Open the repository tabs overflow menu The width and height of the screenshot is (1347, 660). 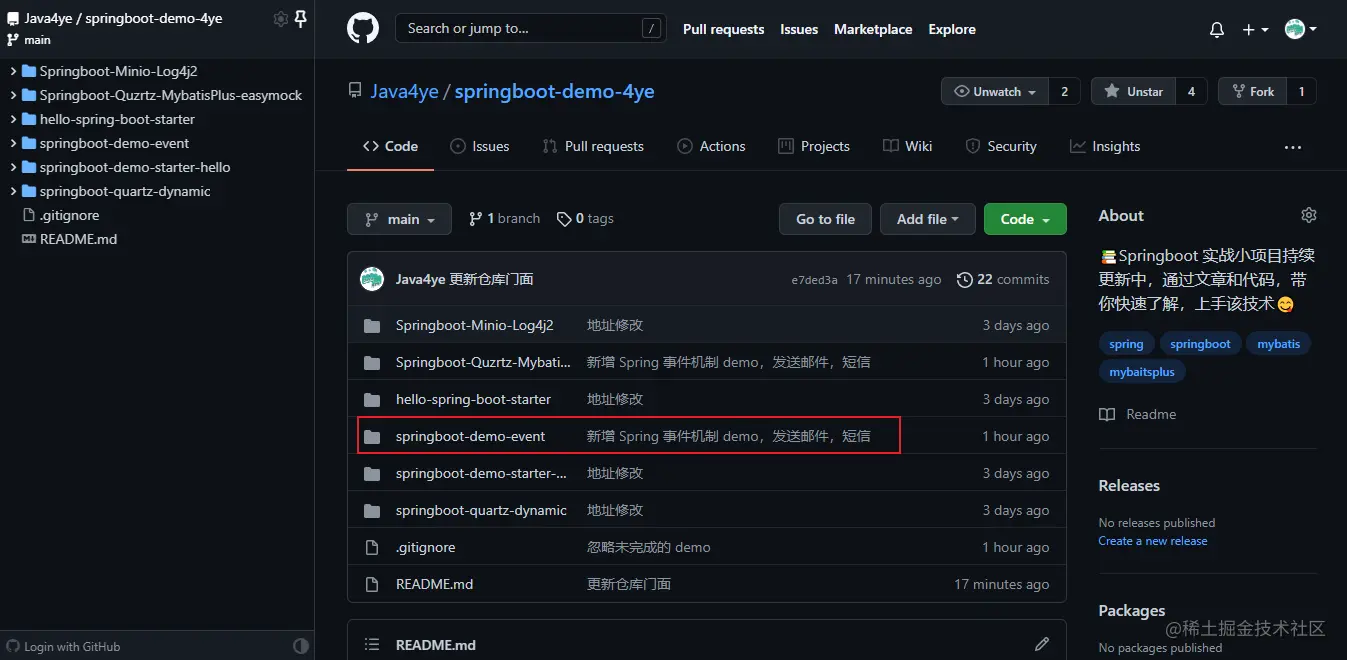pos(1293,147)
